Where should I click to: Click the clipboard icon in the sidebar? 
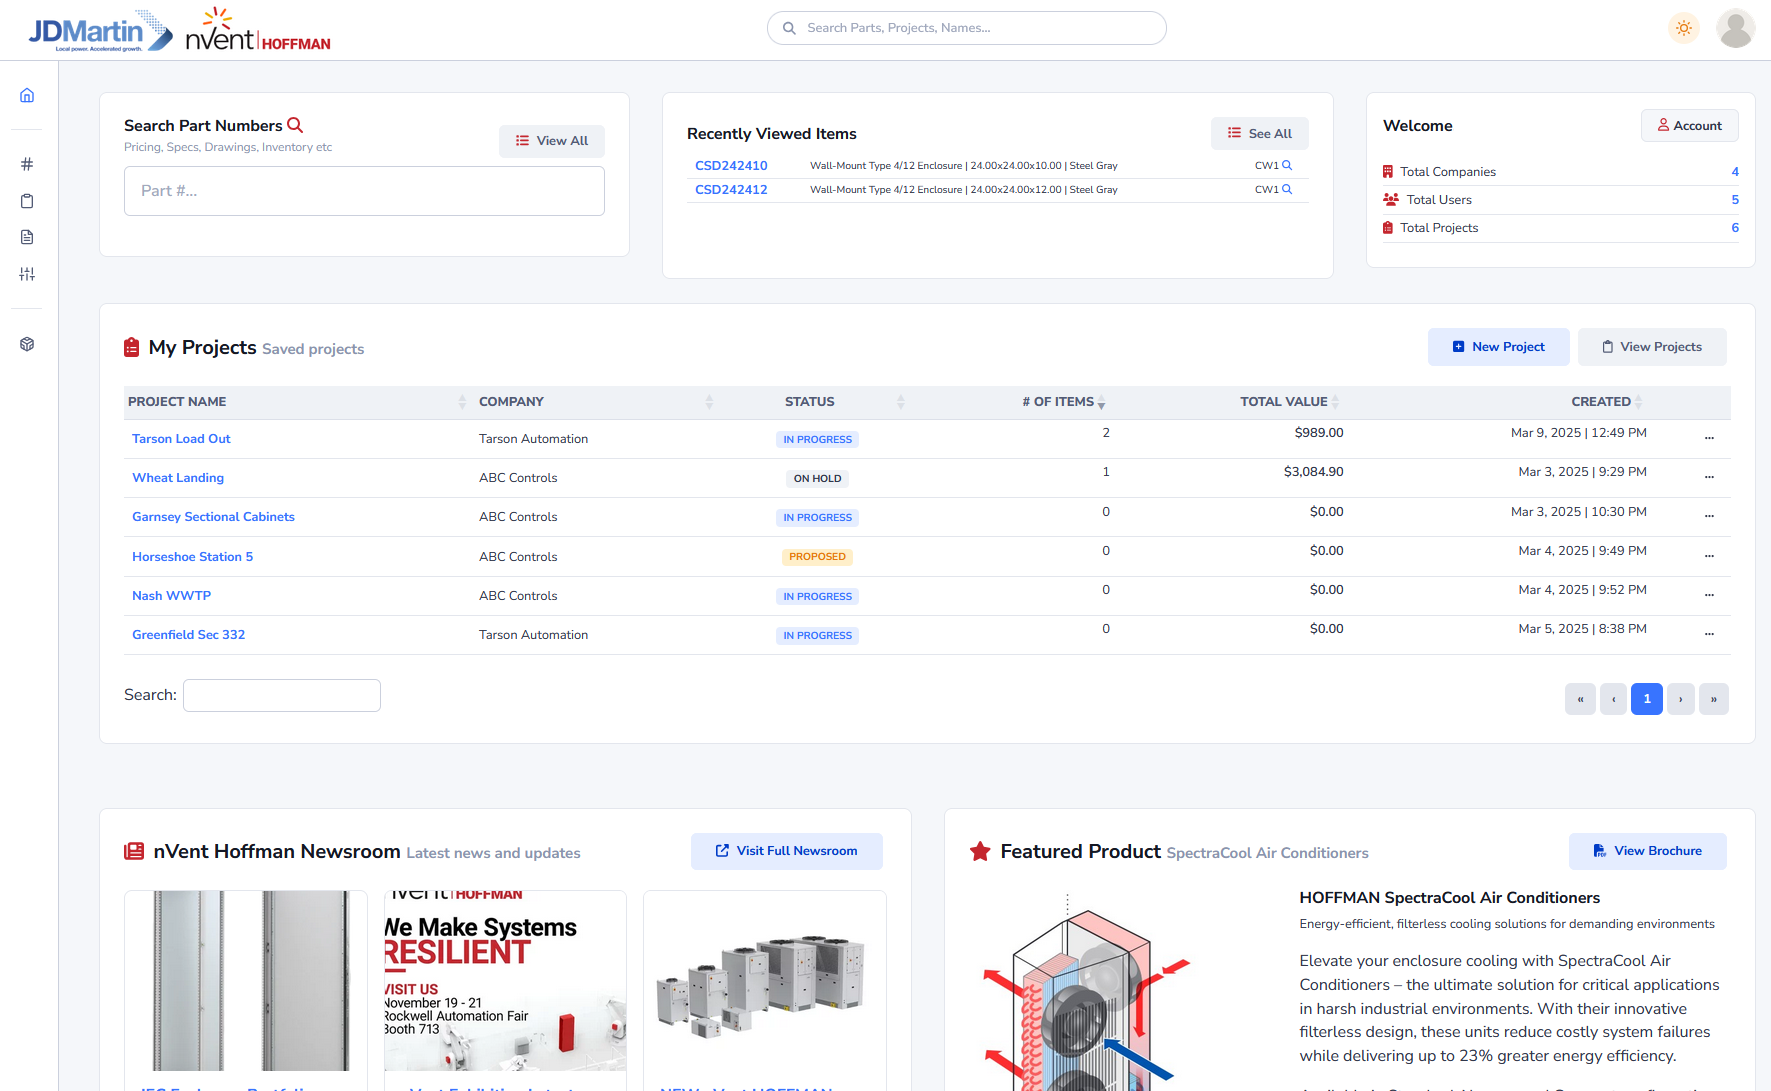[27, 201]
